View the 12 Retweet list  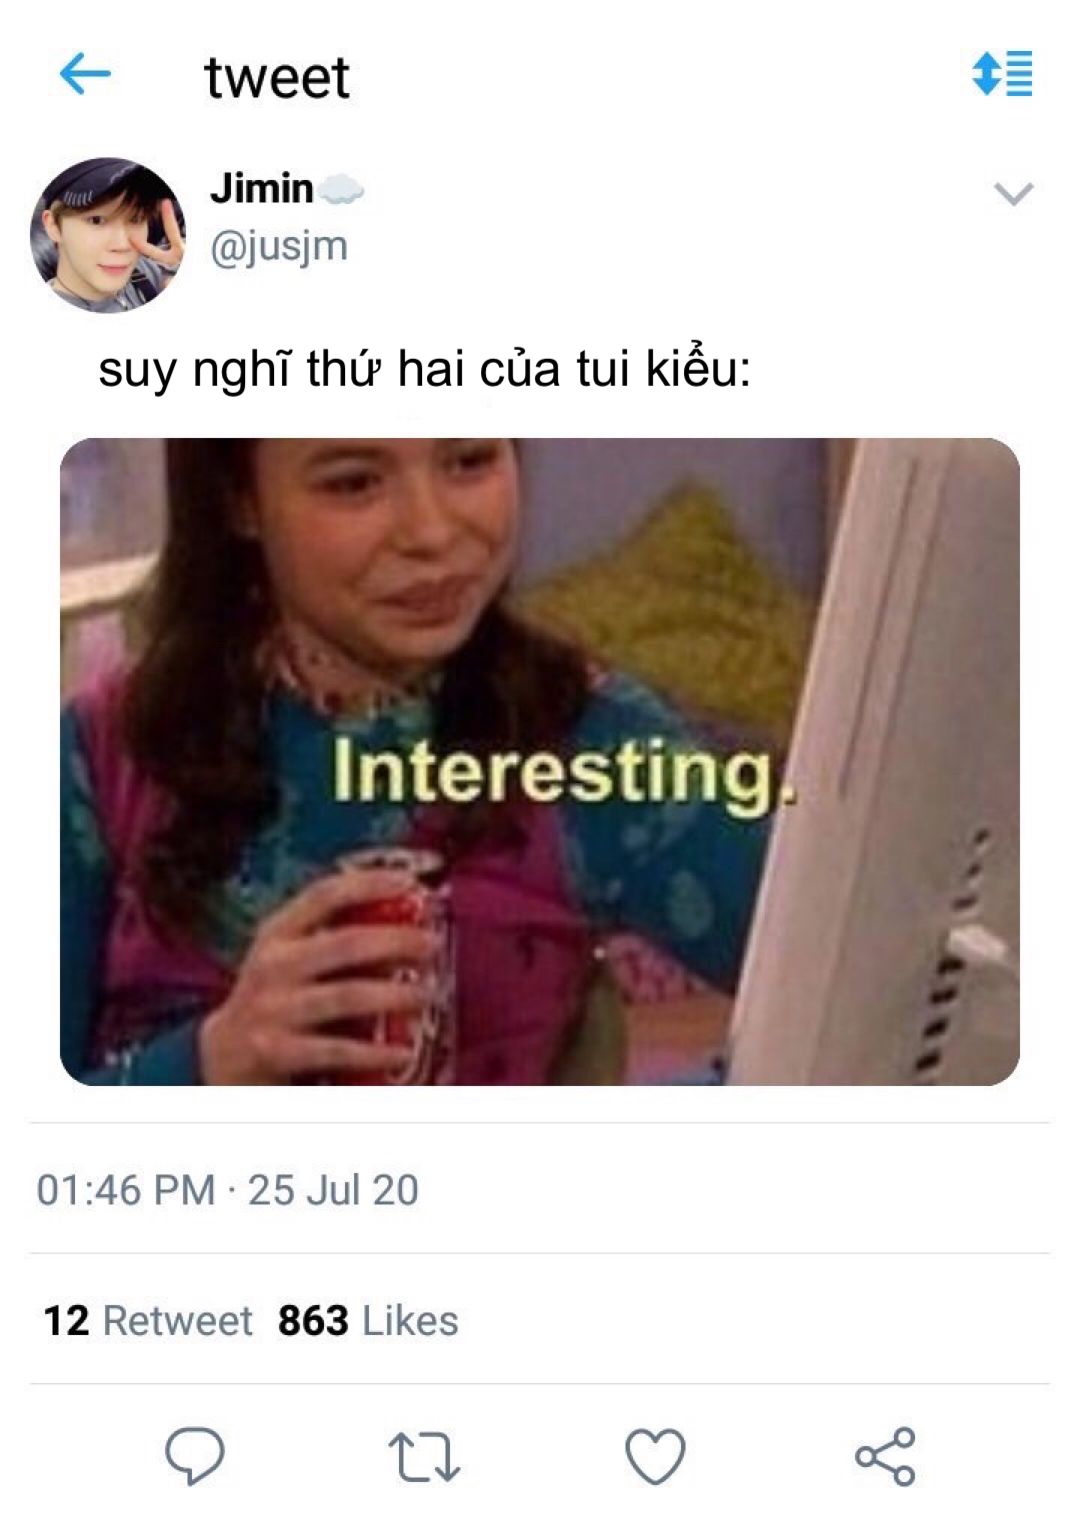(x=148, y=1321)
